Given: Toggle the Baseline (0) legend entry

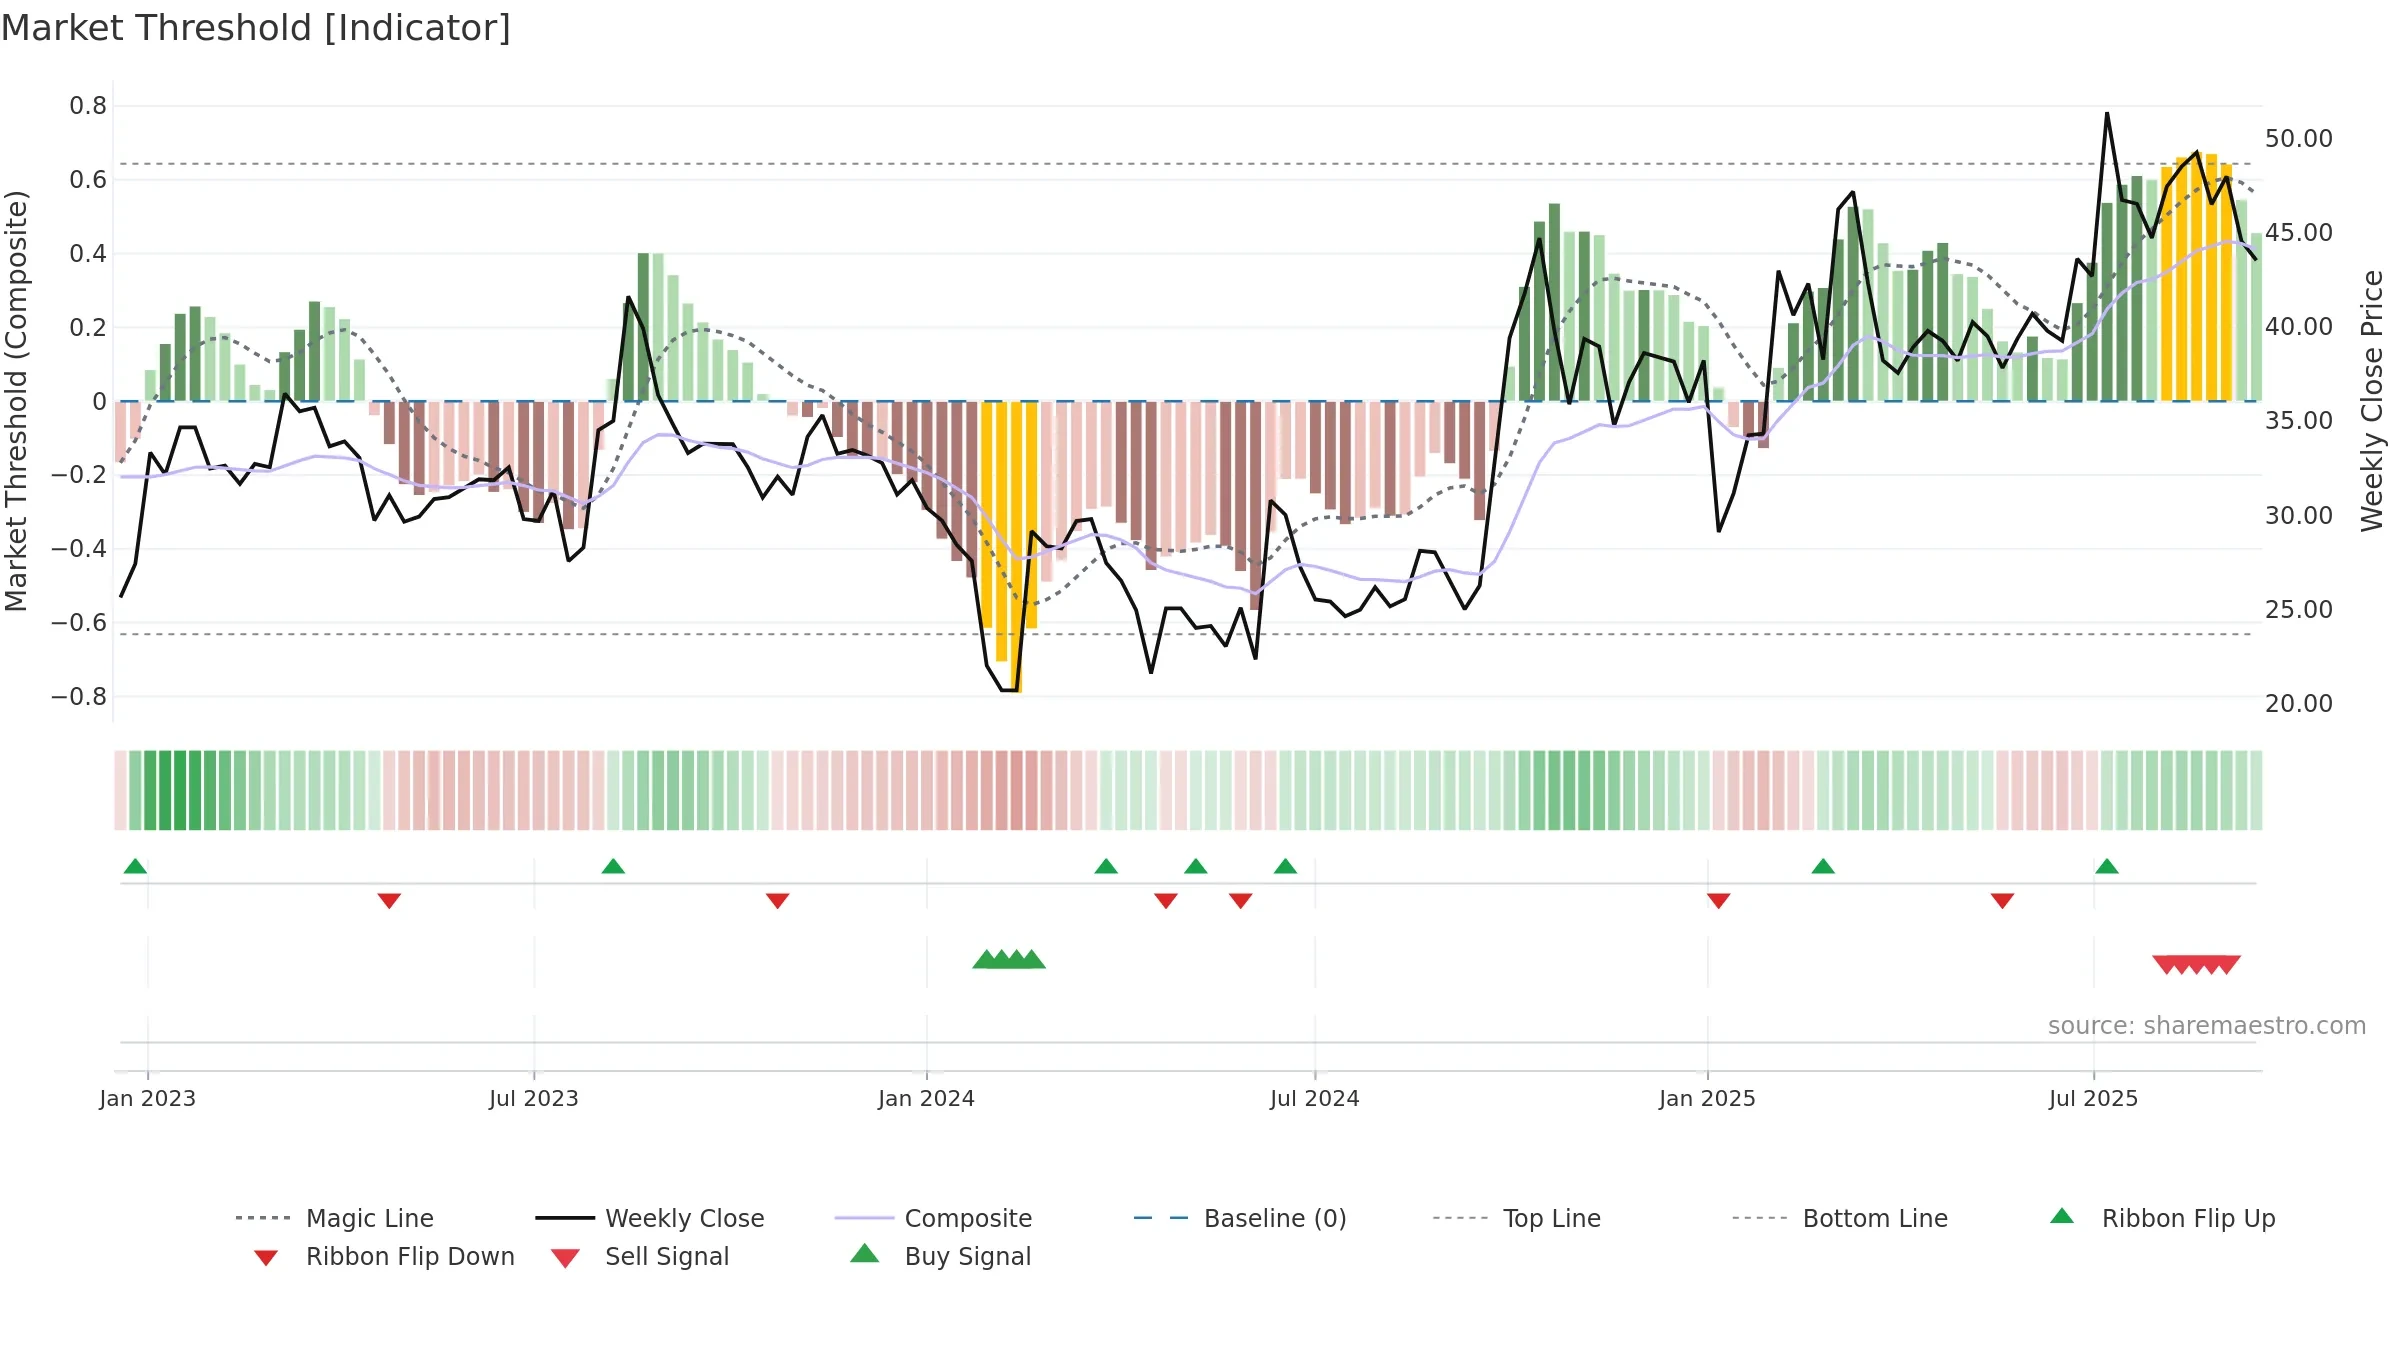Looking at the screenshot, I should [x=1240, y=1218].
